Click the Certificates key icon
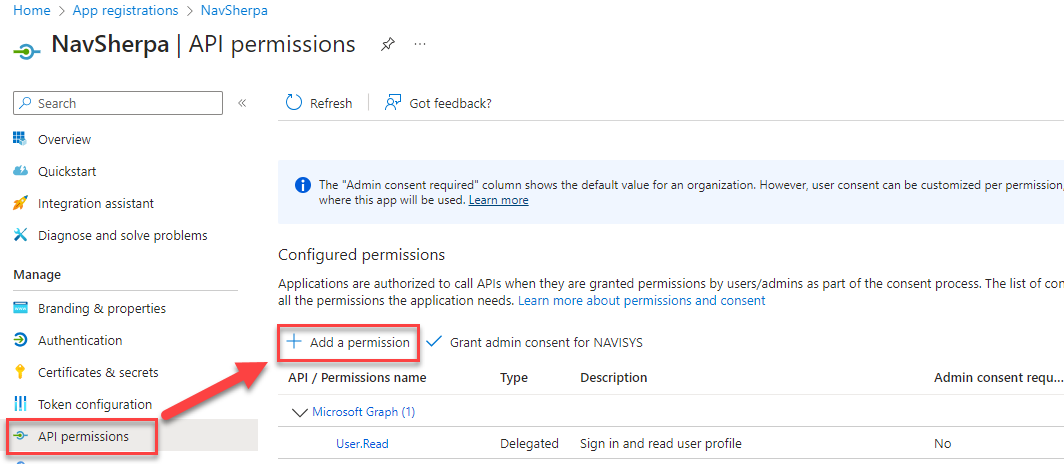This screenshot has height=464, width=1064. point(20,372)
